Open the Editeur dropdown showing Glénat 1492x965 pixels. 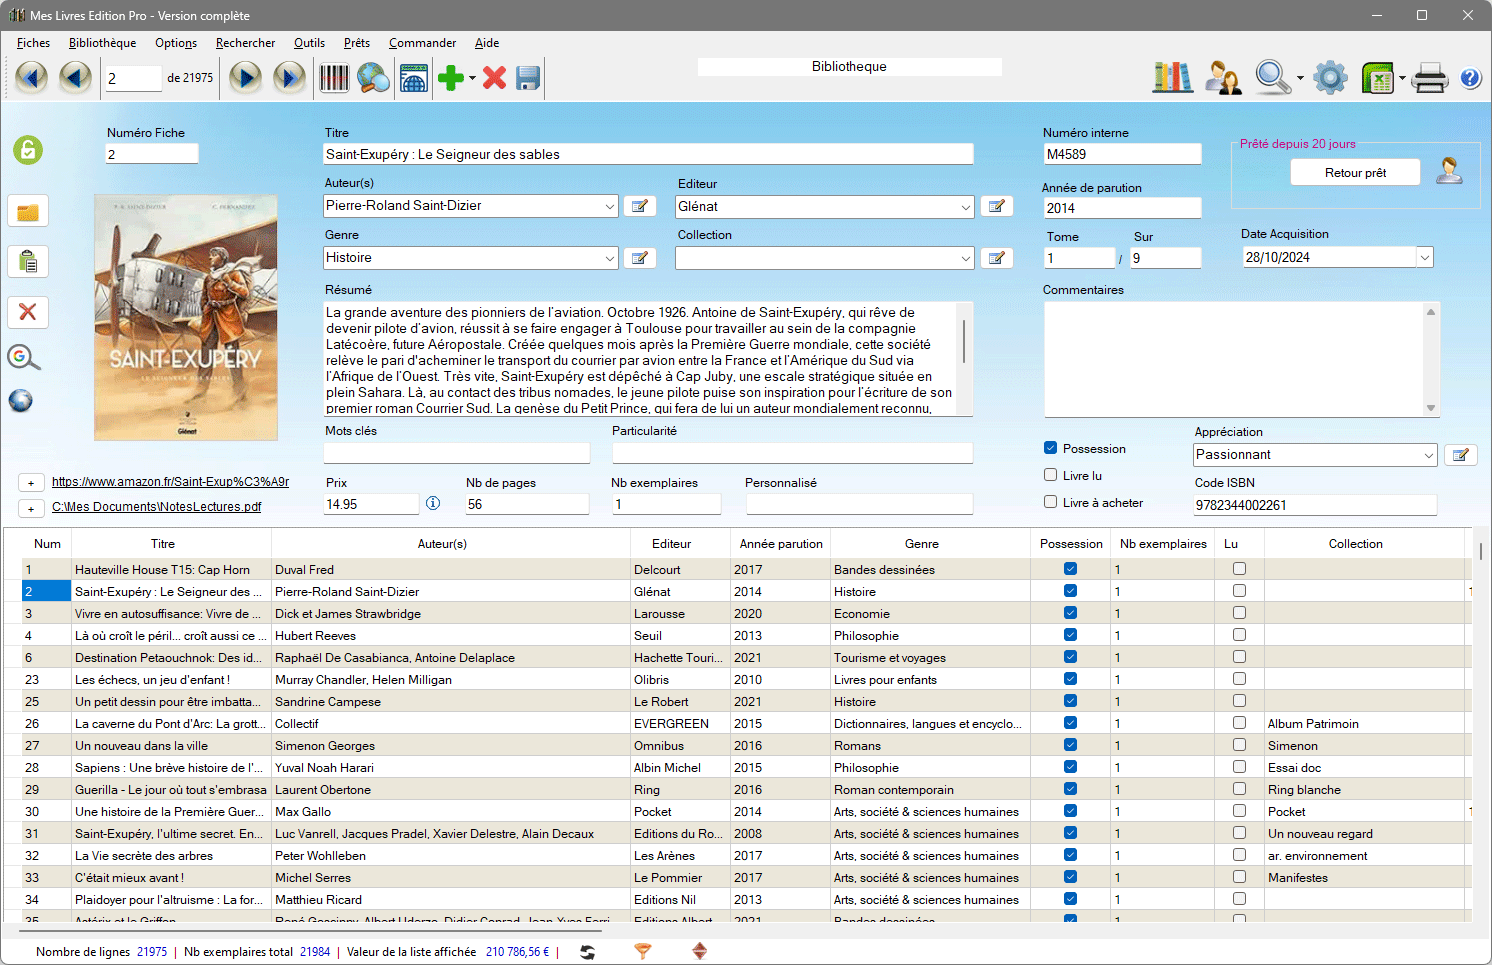[x=965, y=207]
